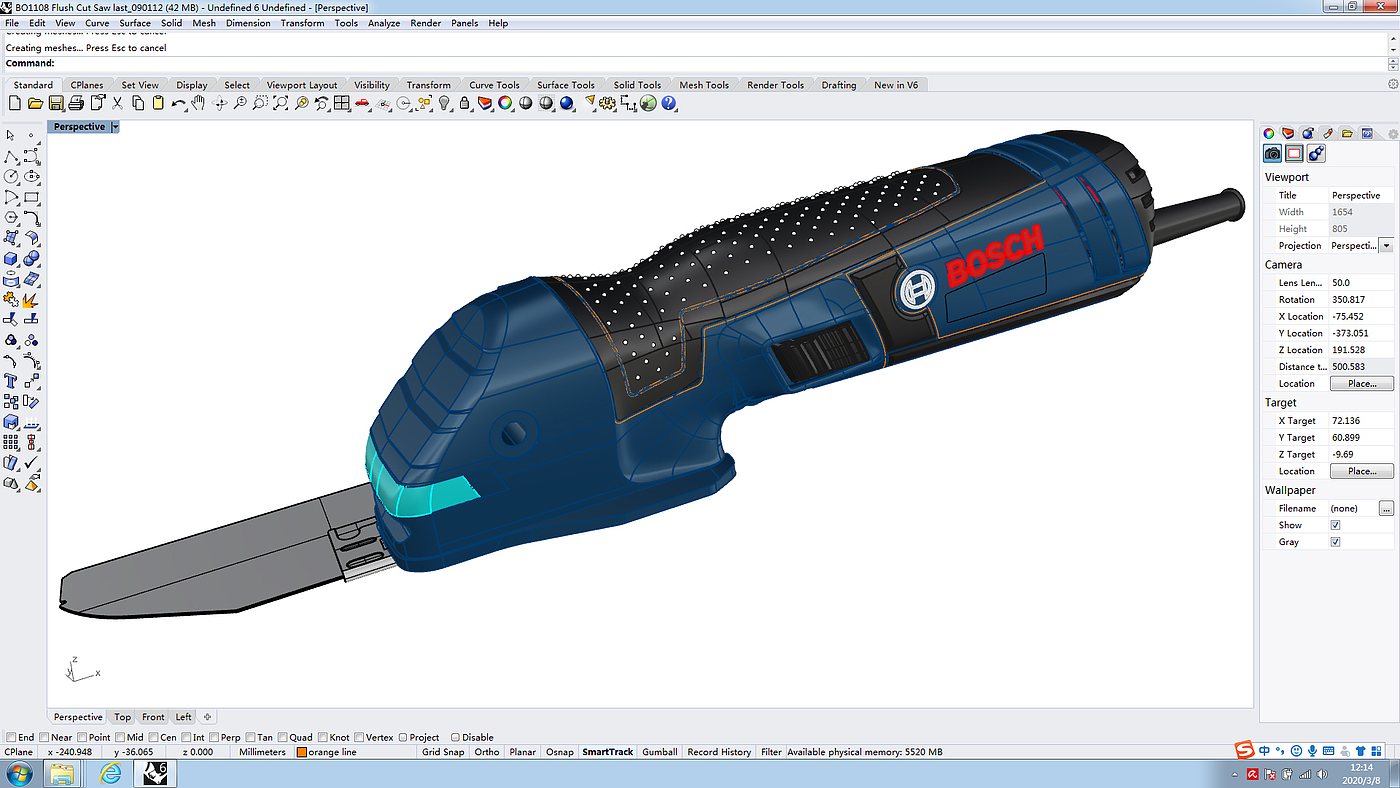Open the Projection dropdown
This screenshot has height=788, width=1400.
pyautogui.click(x=1385, y=246)
